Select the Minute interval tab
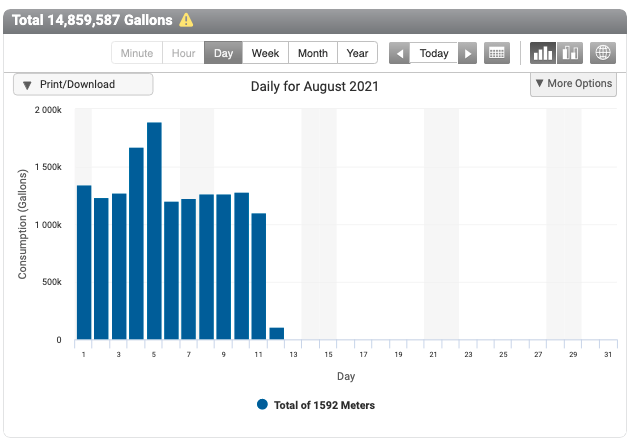Viewport: 631px width, 443px height. (x=137, y=53)
